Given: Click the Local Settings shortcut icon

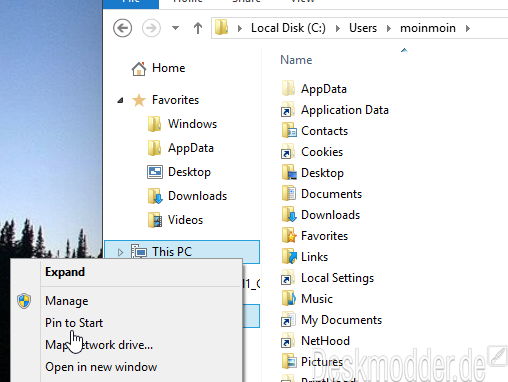Looking at the screenshot, I should coord(288,278).
